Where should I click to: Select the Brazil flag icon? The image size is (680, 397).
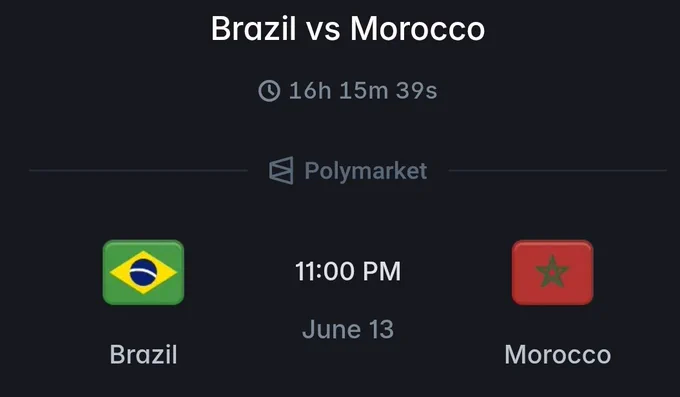(x=144, y=272)
